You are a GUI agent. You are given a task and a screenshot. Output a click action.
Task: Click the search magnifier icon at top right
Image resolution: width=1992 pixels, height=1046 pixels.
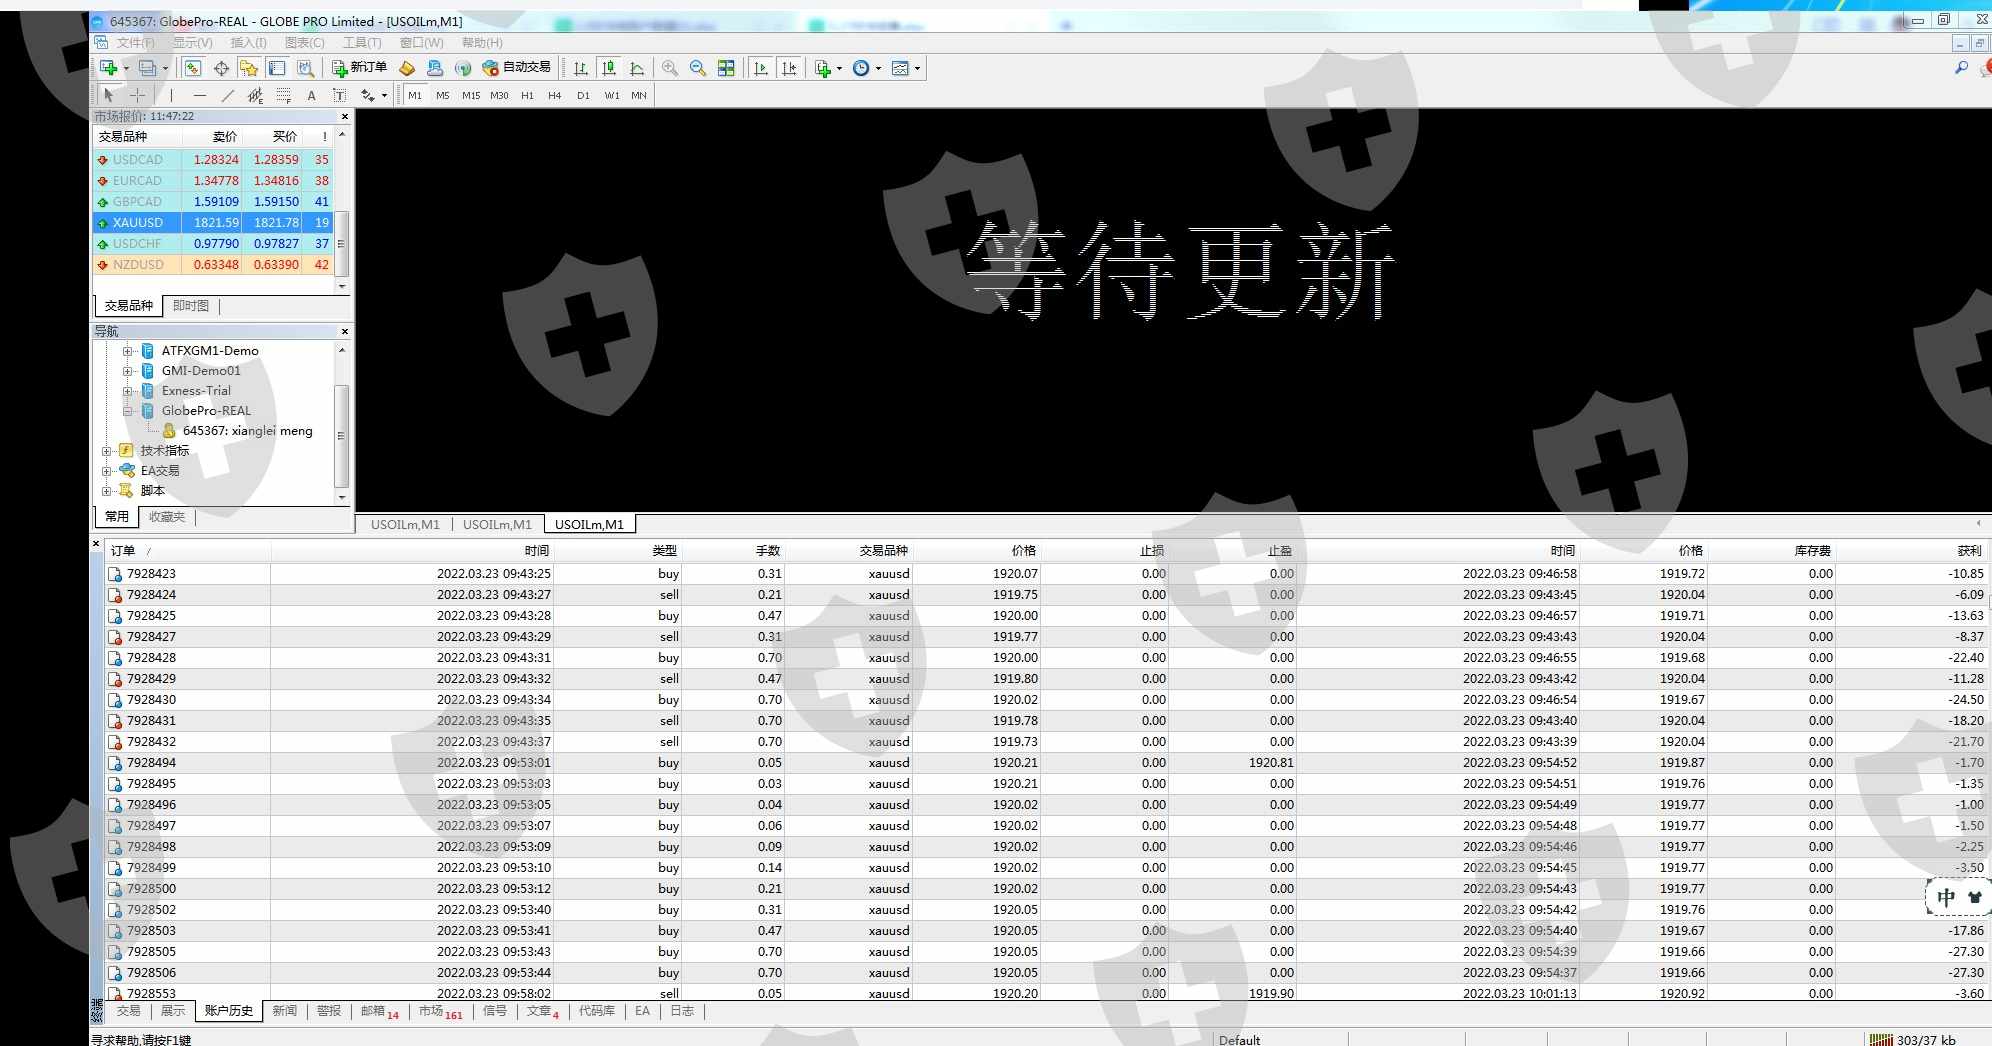[1961, 68]
